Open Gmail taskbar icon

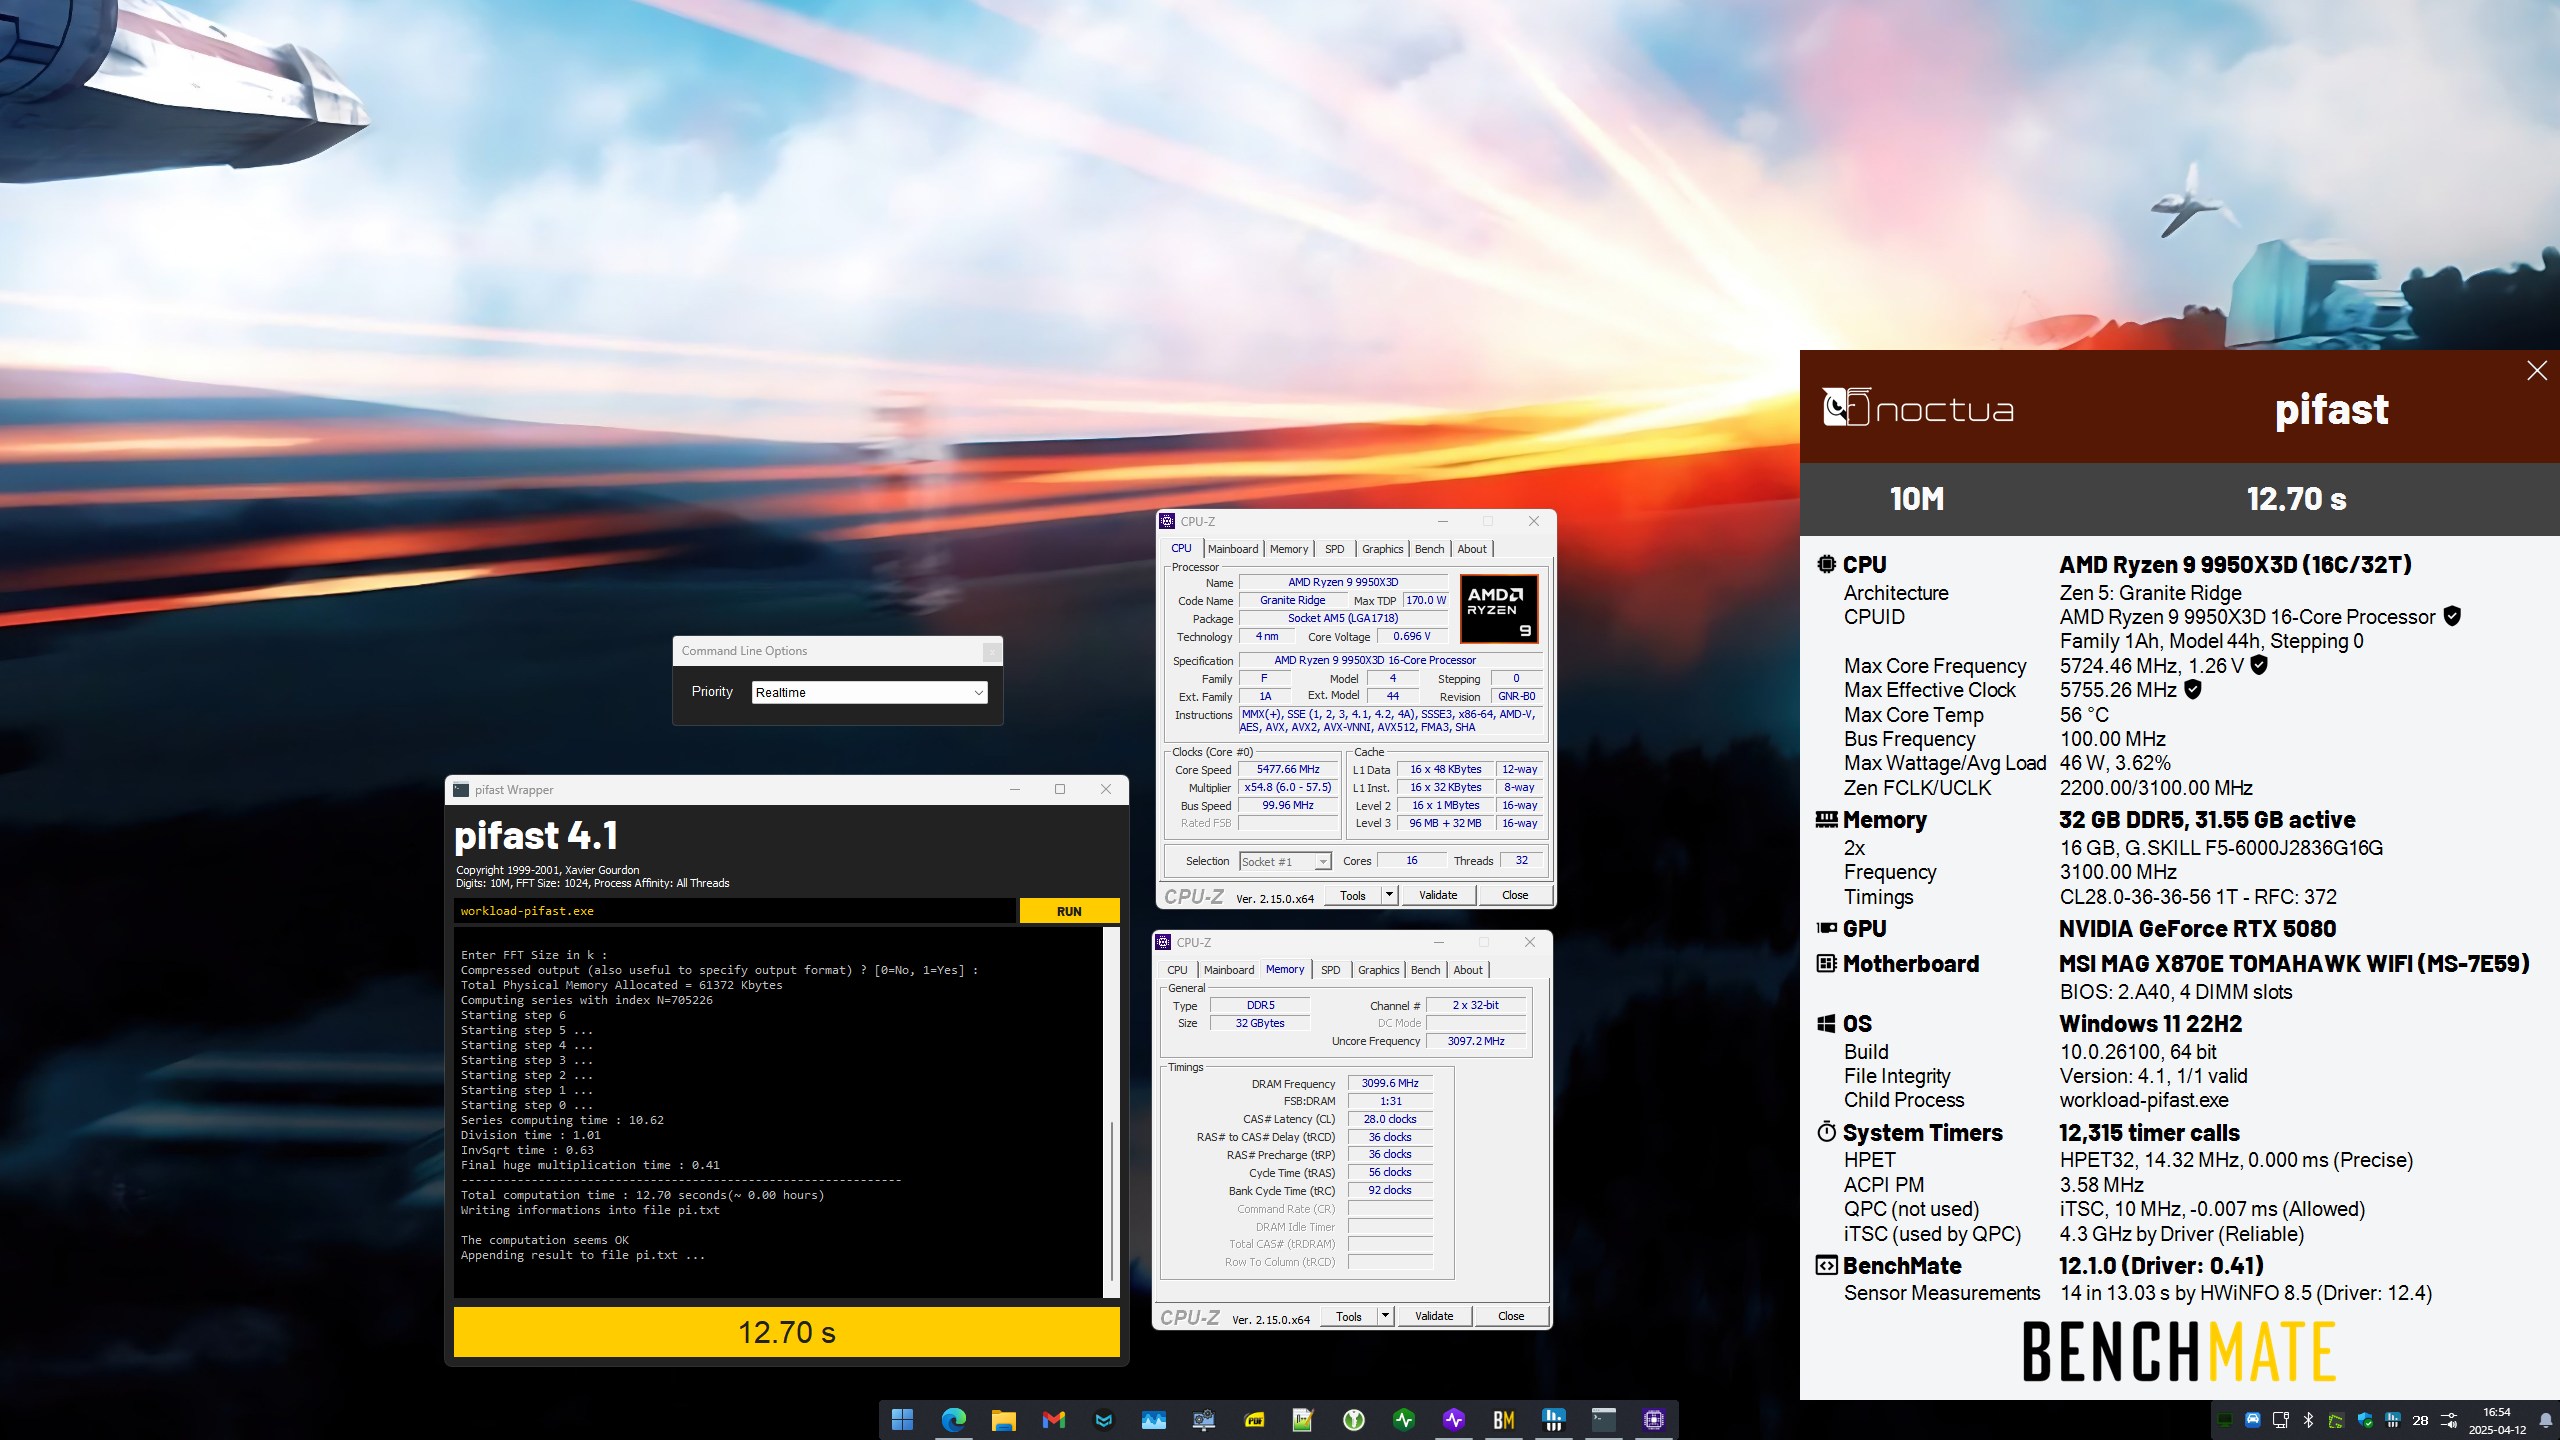[1053, 1419]
